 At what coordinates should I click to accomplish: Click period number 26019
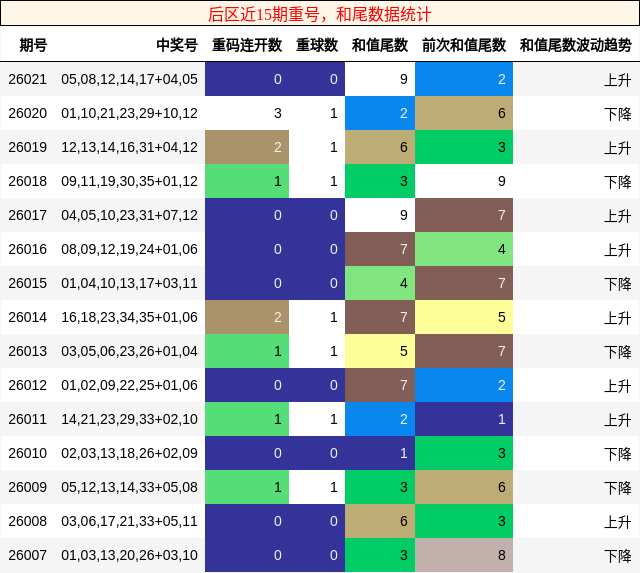tap(28, 147)
